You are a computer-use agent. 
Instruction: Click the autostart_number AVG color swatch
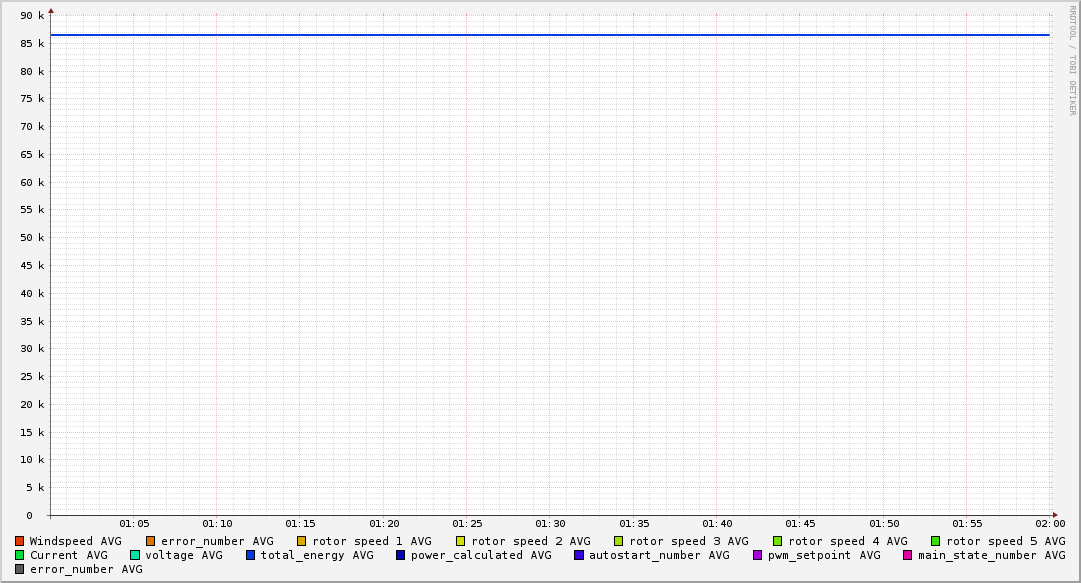pos(579,555)
